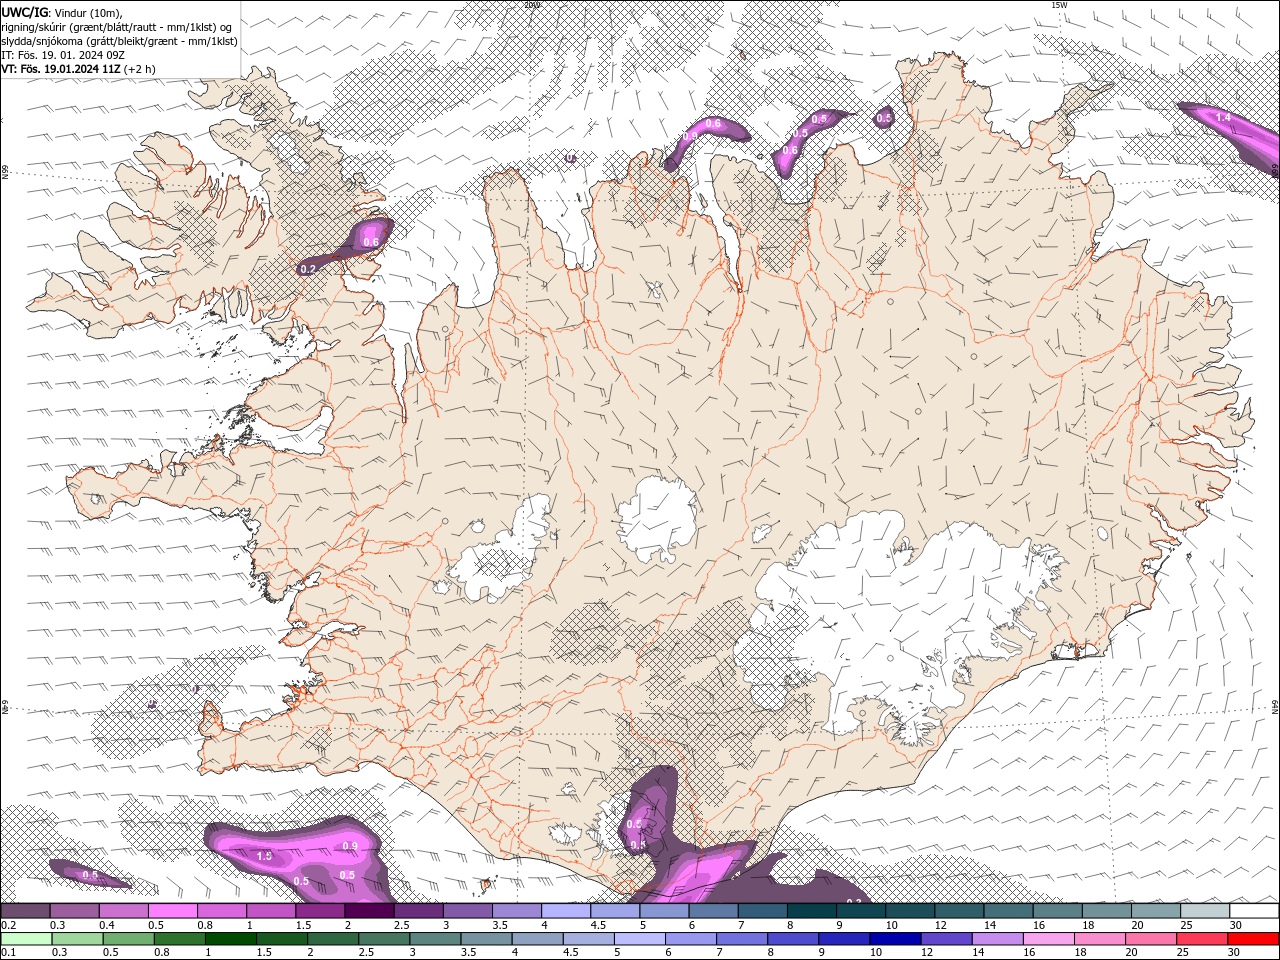
Task: Click the round white Hofsjökull glacier in central Iceland
Action: point(657,520)
